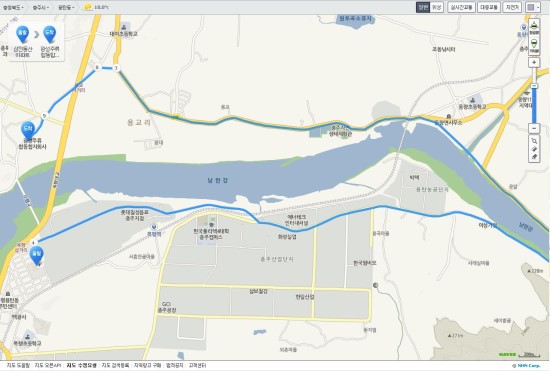
Task: Click the zoom level slider handle
Action: [534, 86]
